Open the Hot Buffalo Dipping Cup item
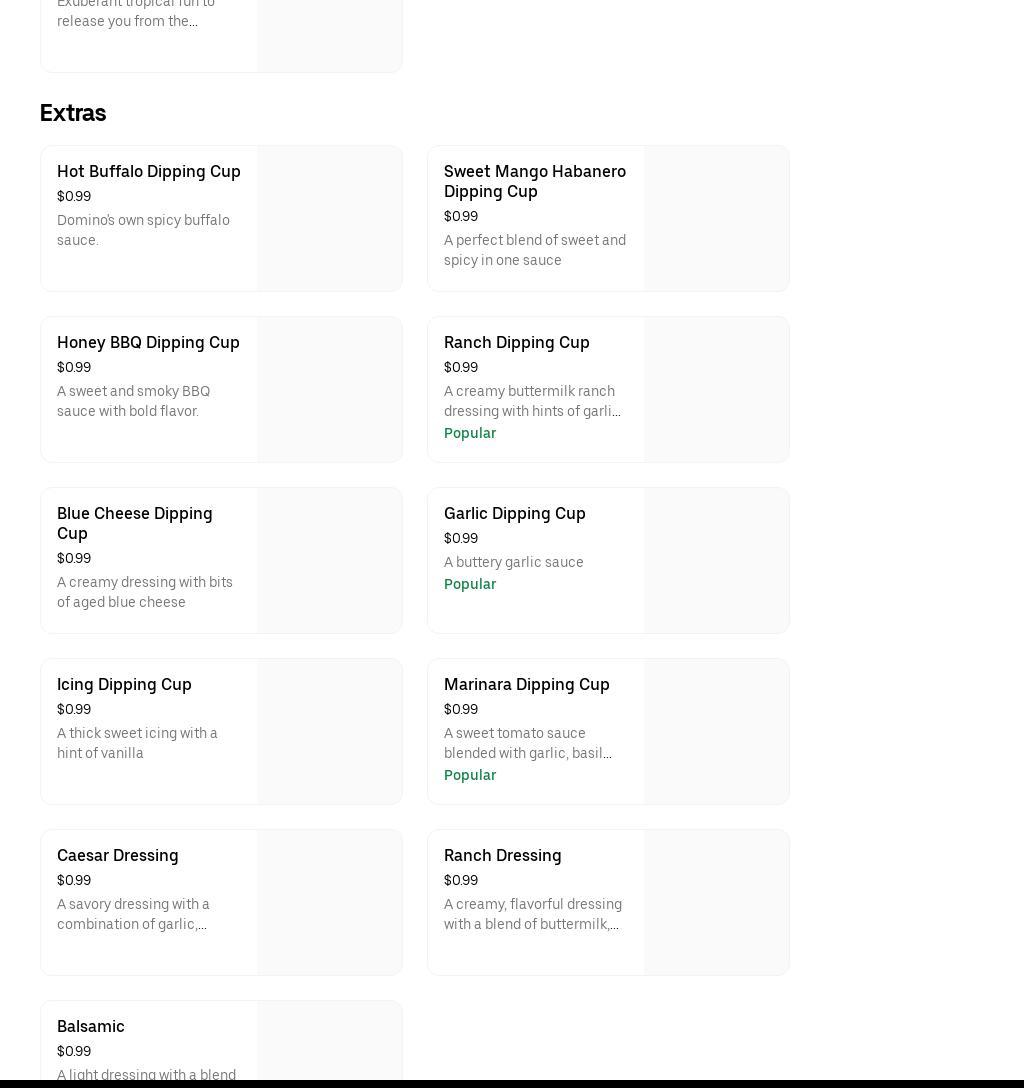Viewport: 1024px width, 1088px height. (x=148, y=171)
